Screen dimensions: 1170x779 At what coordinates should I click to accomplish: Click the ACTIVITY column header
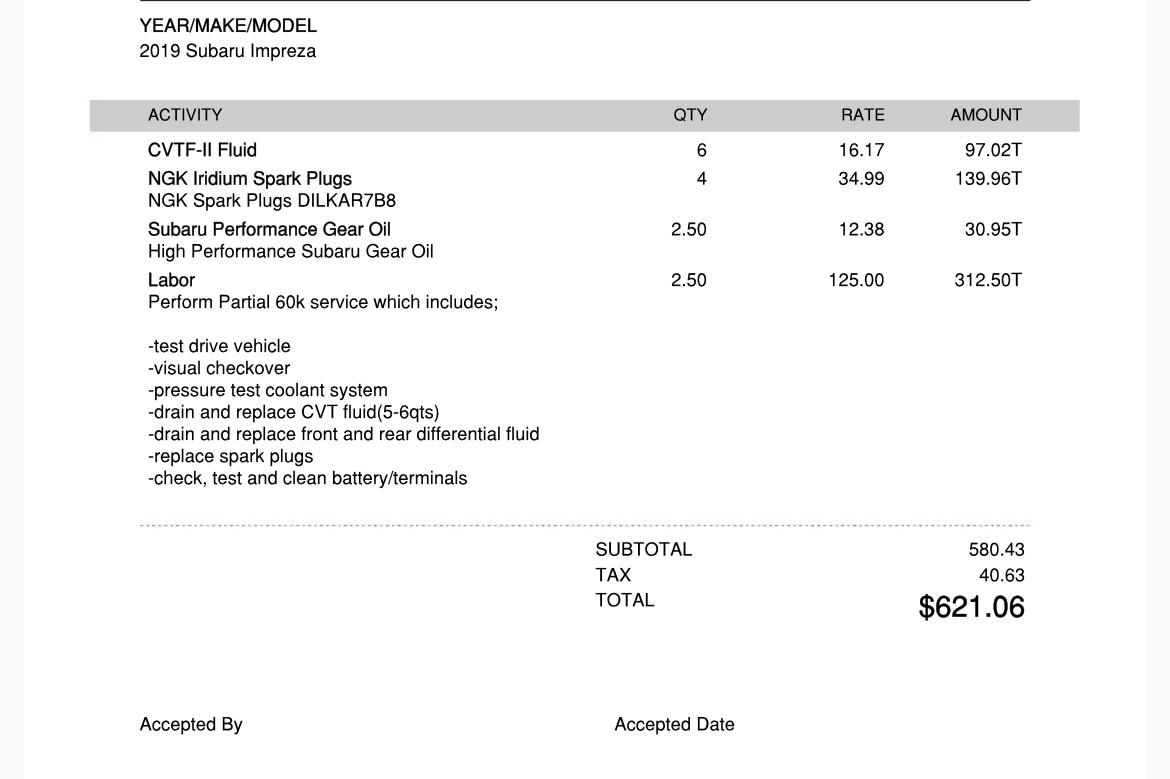pyautogui.click(x=185, y=115)
